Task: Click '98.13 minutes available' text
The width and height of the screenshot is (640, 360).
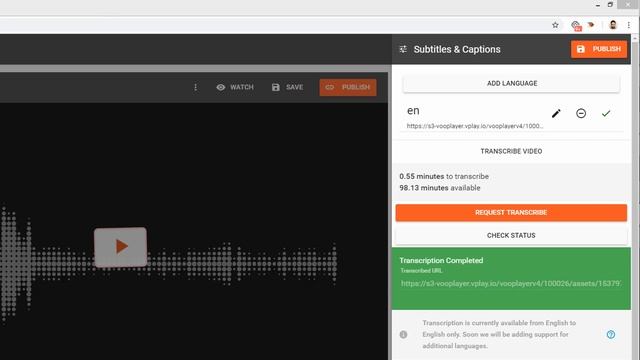Action: pos(440,188)
